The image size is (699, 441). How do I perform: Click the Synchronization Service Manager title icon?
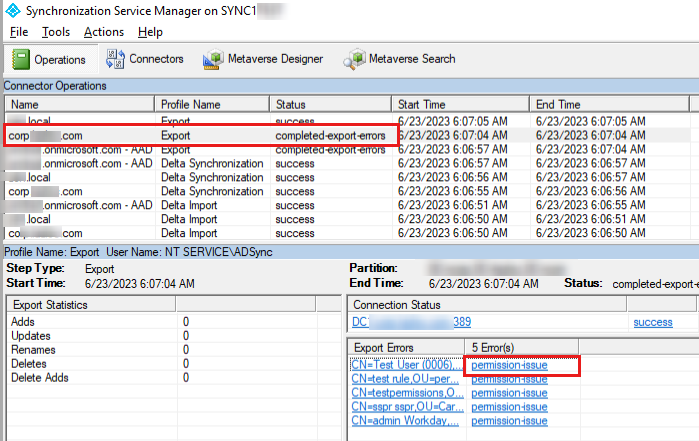(x=13, y=10)
